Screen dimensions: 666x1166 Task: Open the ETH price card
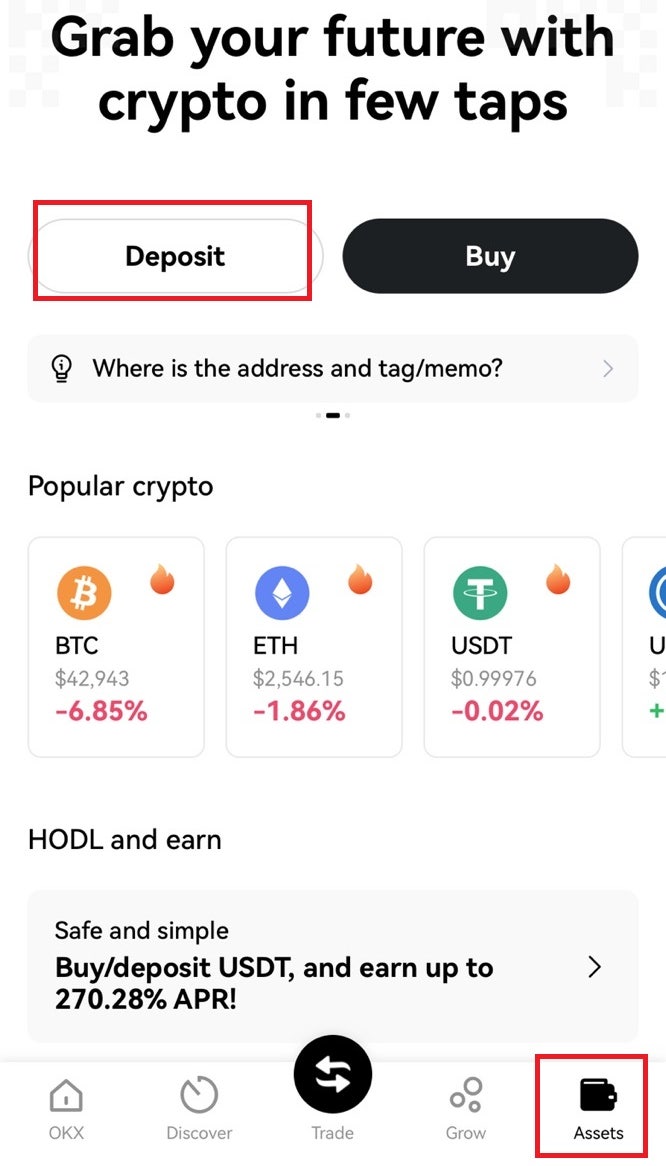coord(314,647)
